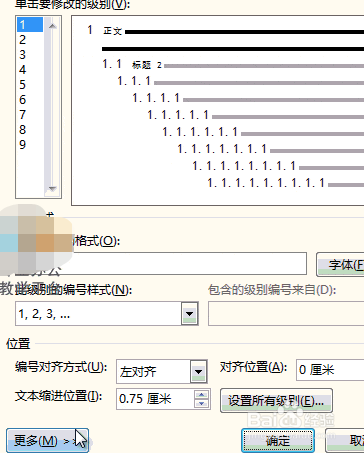
Task: Click the level list scroll down arrow
Action: [x=52, y=189]
